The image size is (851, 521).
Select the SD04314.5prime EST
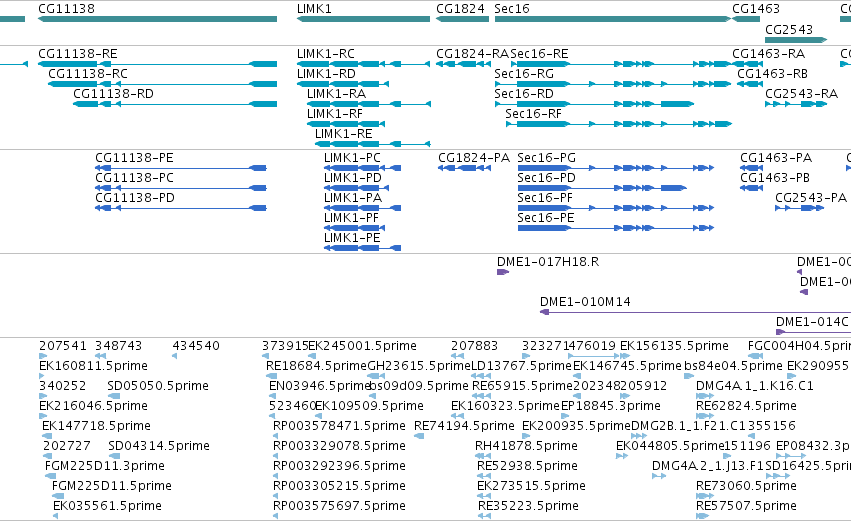[159, 447]
